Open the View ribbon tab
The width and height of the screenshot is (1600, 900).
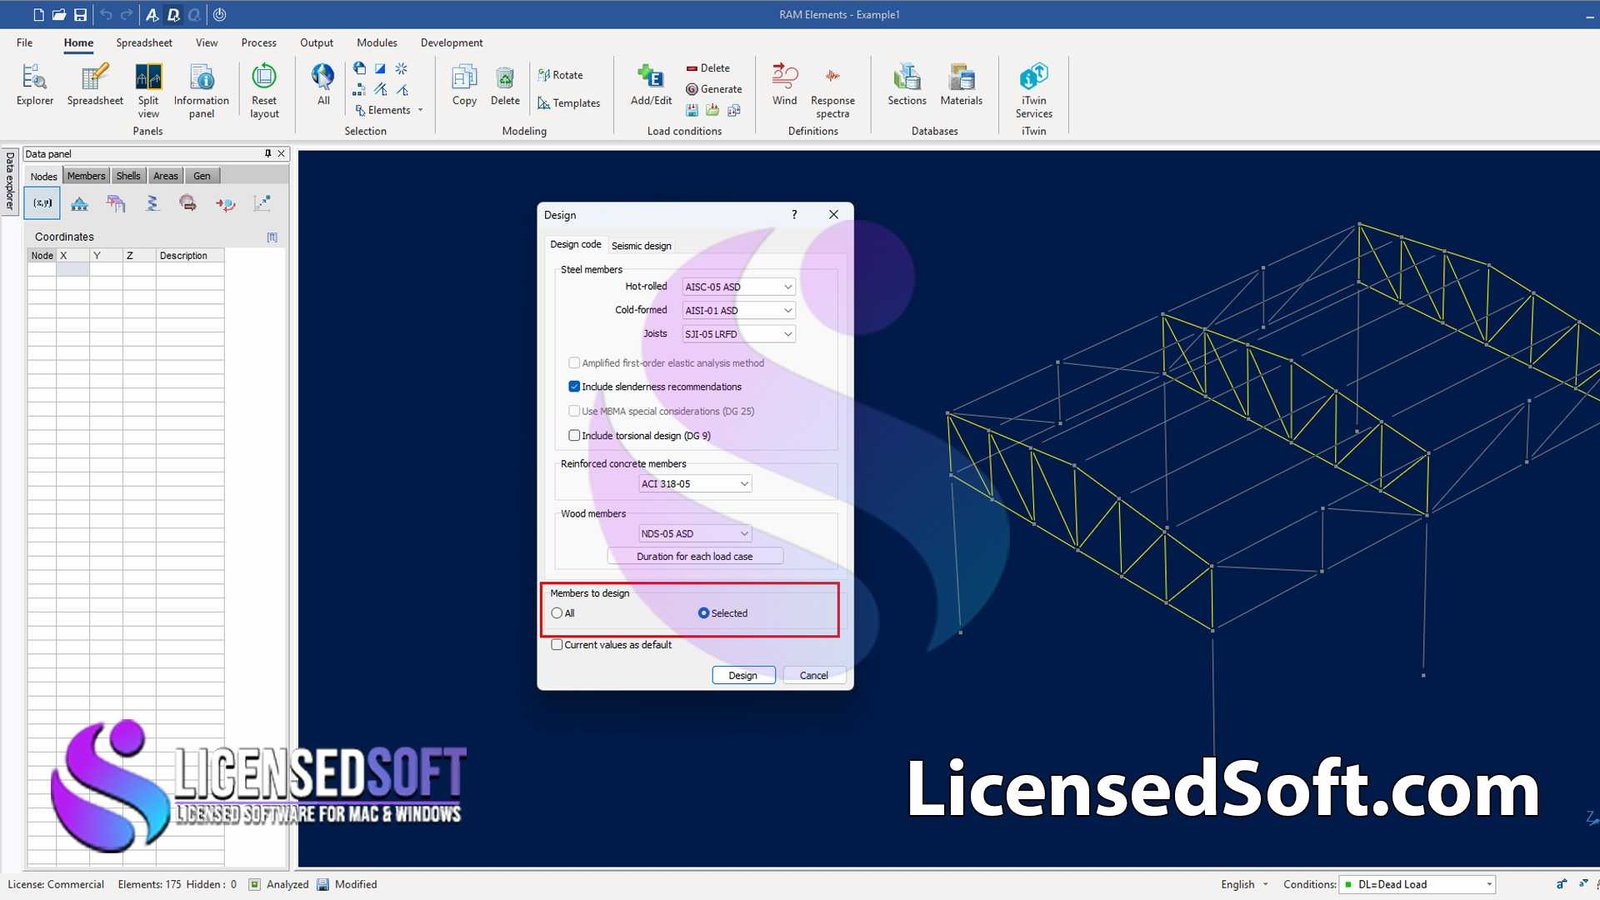click(x=207, y=43)
